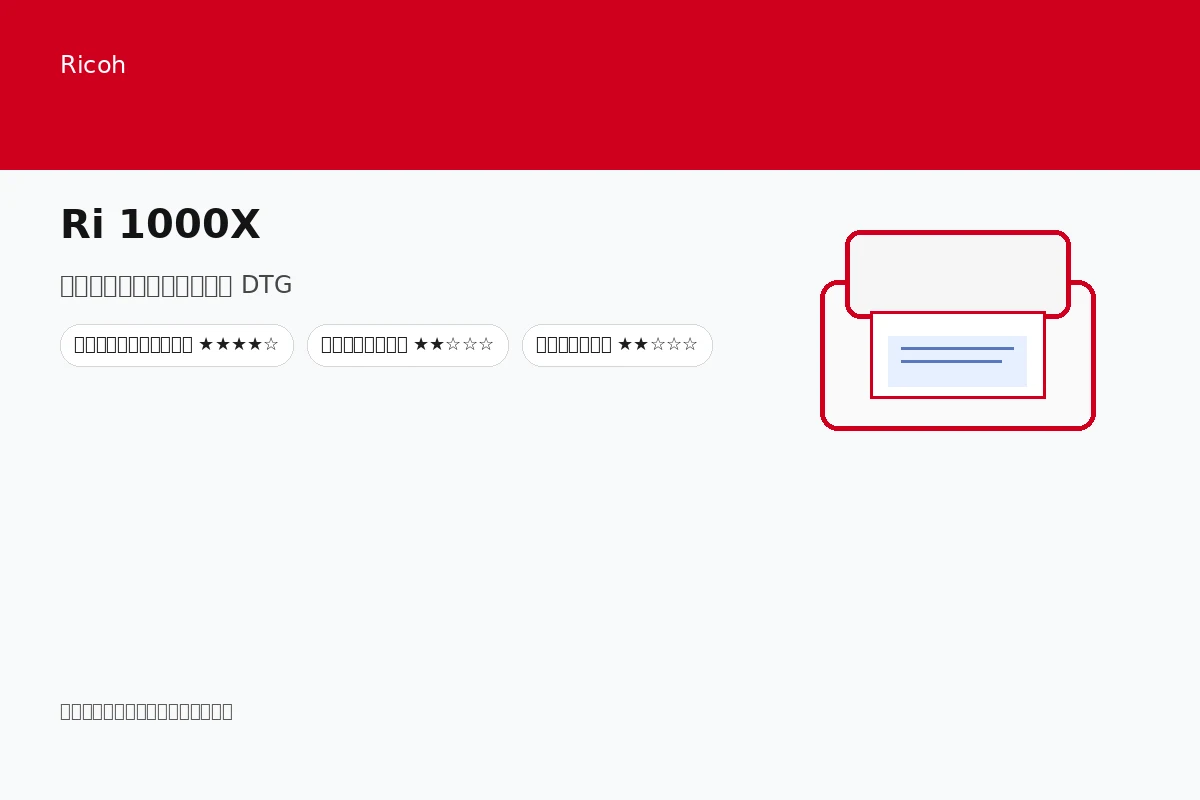Screen dimensions: 1200x800
Task: Click the second filled star in the middle badge
Action: pos(438,345)
